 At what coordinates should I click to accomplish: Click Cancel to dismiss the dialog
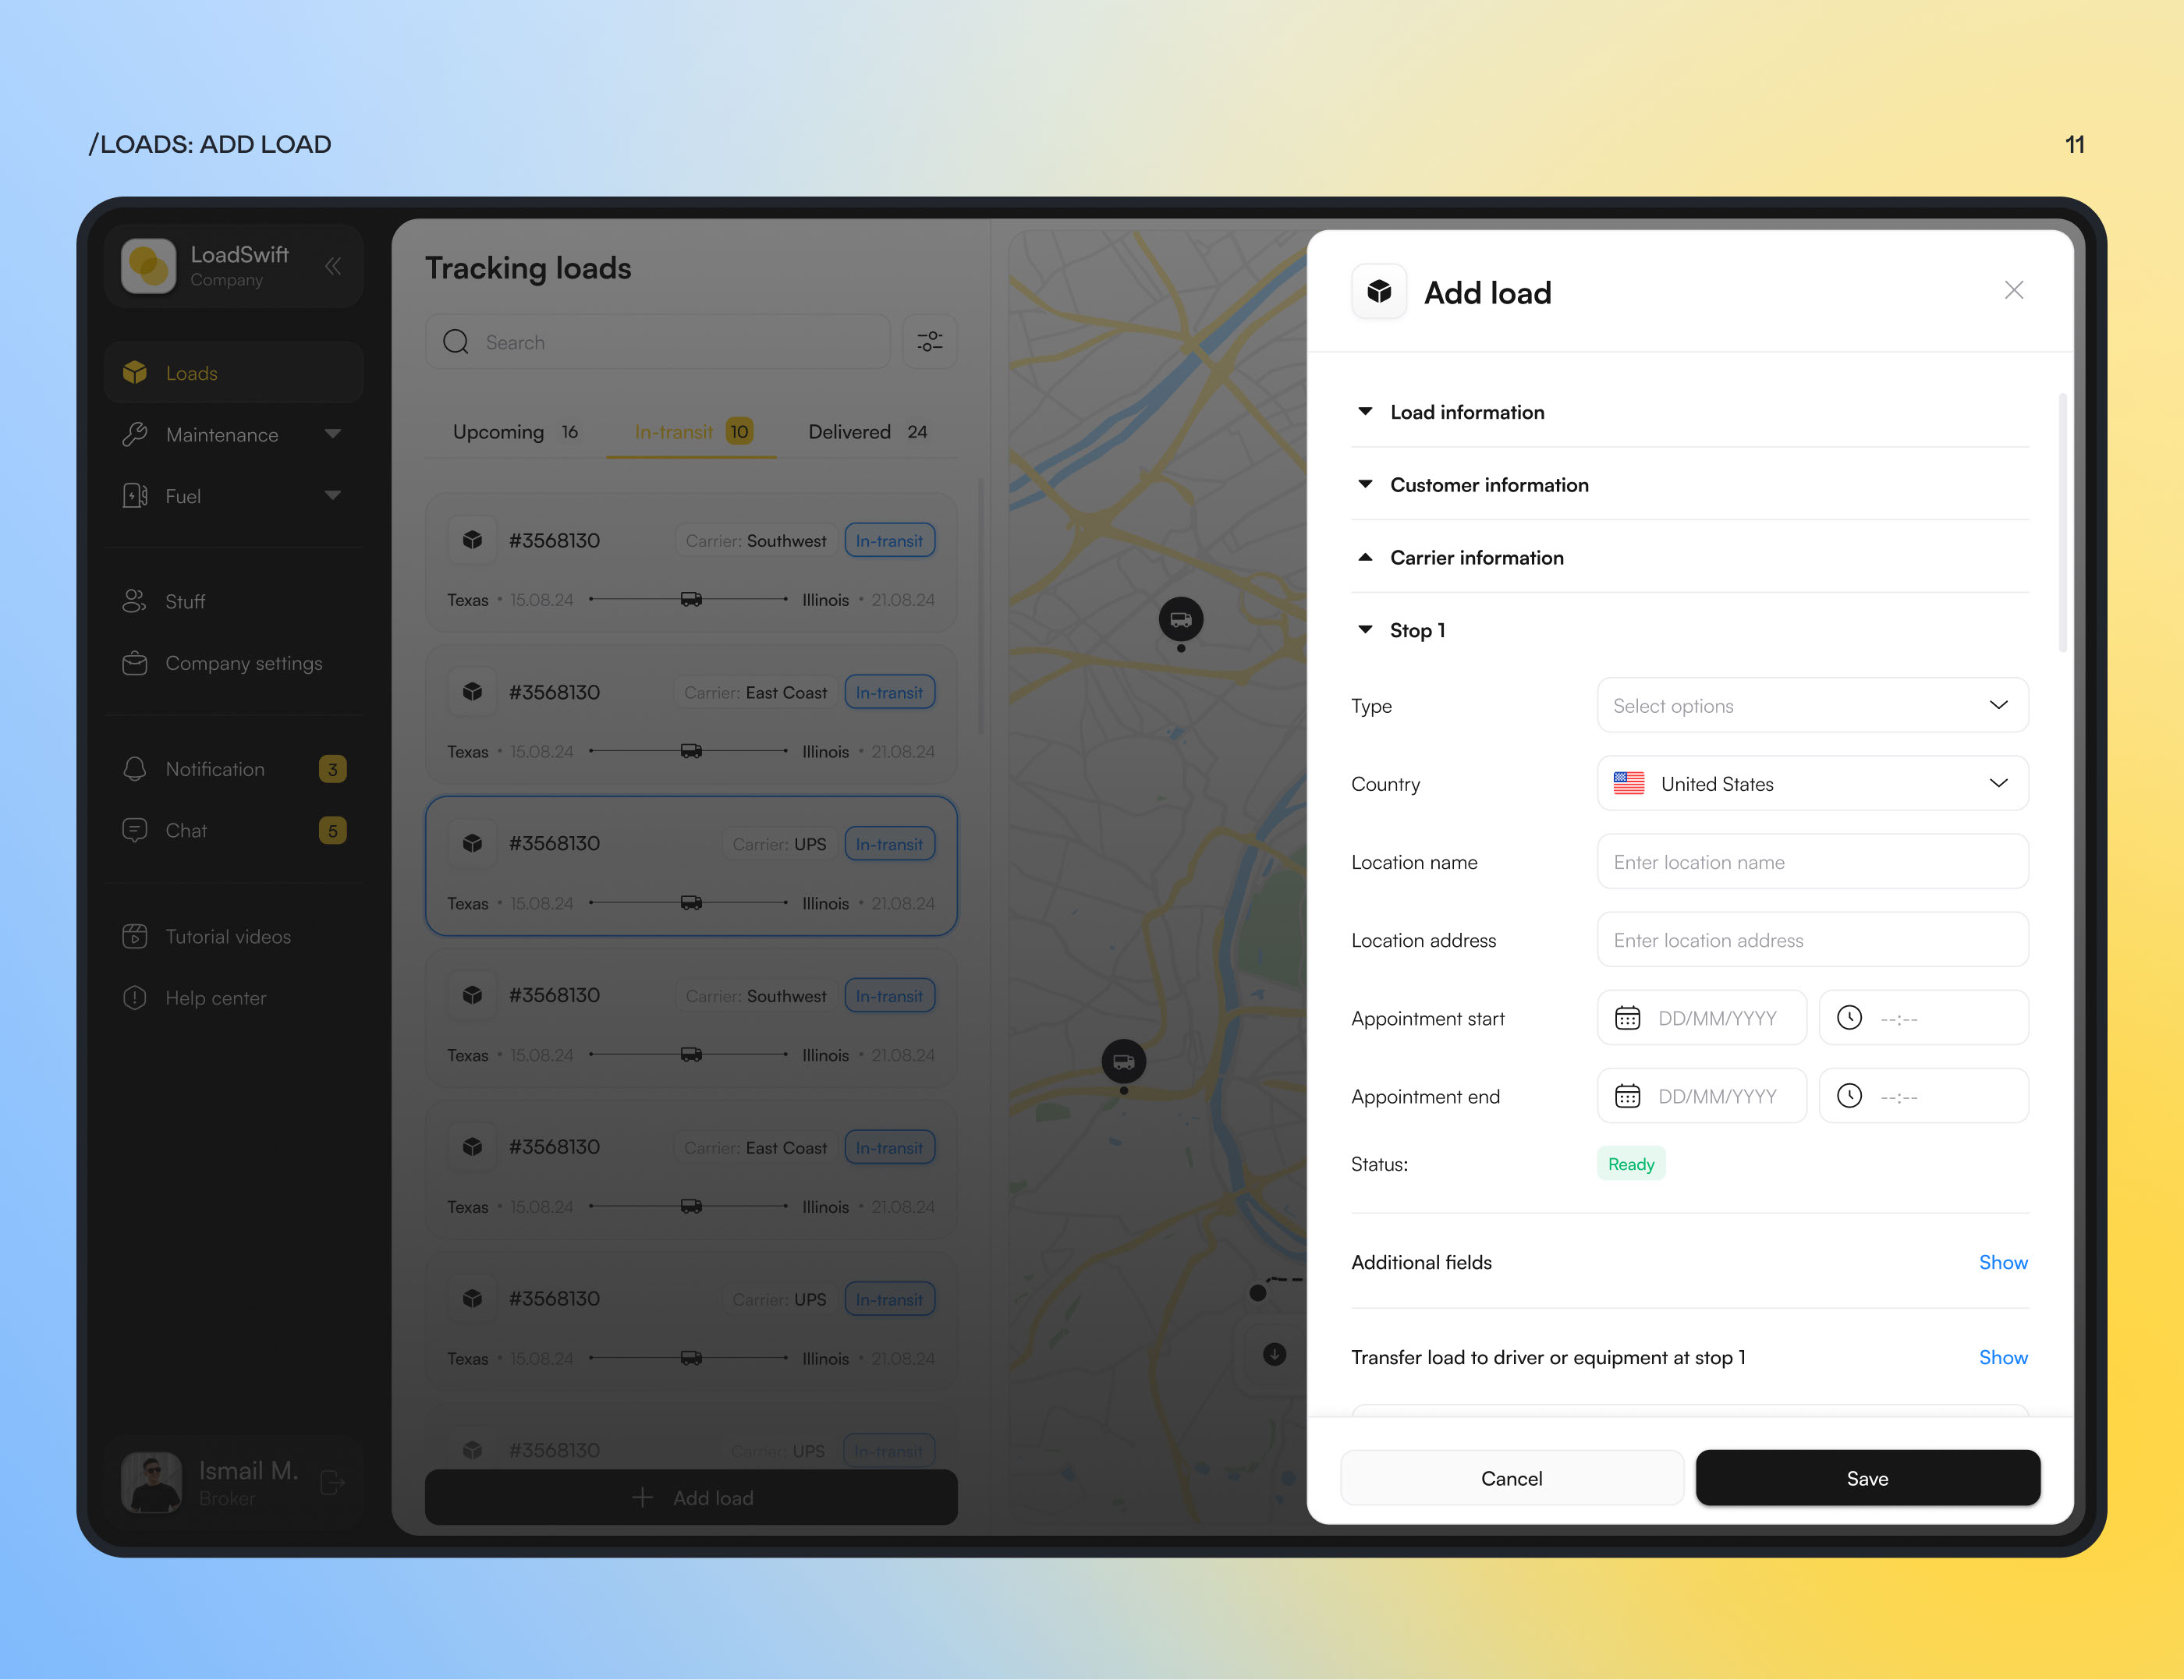pyautogui.click(x=1510, y=1477)
